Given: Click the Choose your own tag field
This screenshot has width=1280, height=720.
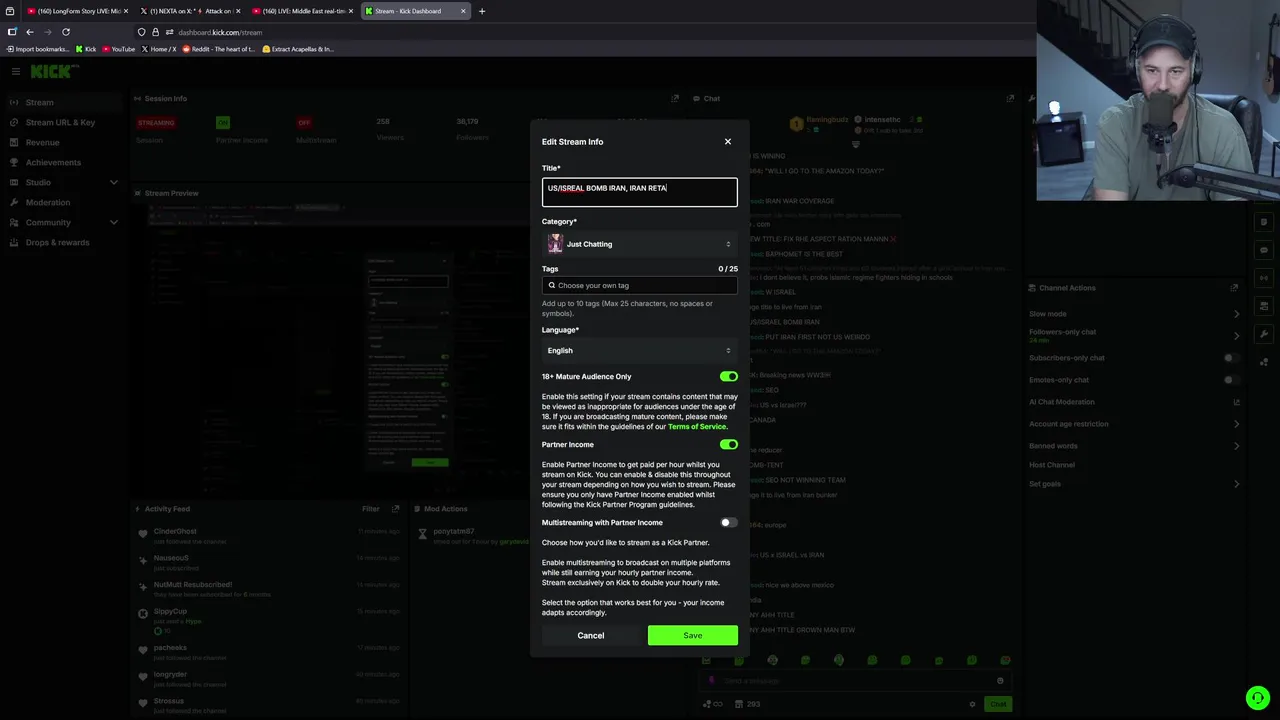Looking at the screenshot, I should (x=640, y=285).
